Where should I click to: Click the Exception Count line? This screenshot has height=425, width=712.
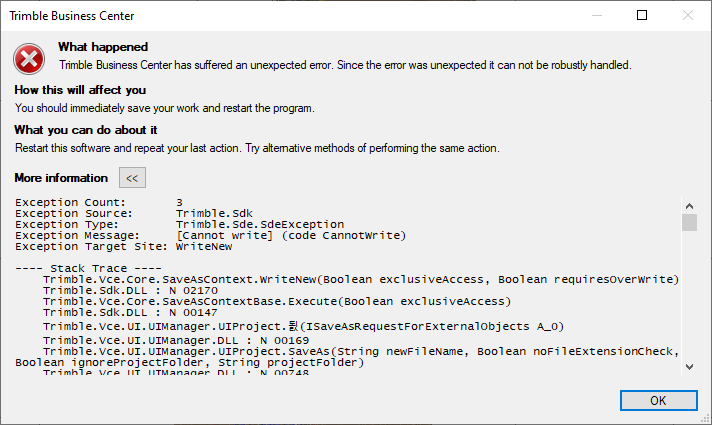(100, 203)
